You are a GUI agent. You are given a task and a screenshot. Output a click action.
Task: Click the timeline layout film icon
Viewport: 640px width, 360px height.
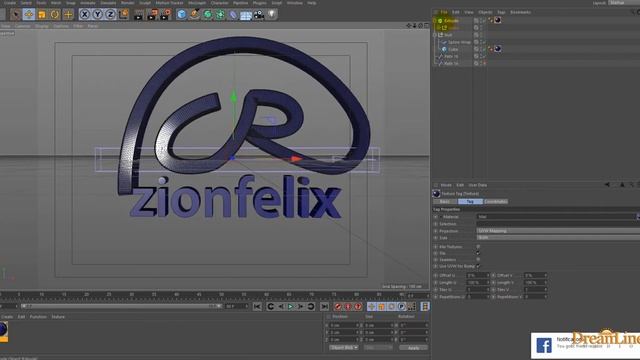click(425, 306)
